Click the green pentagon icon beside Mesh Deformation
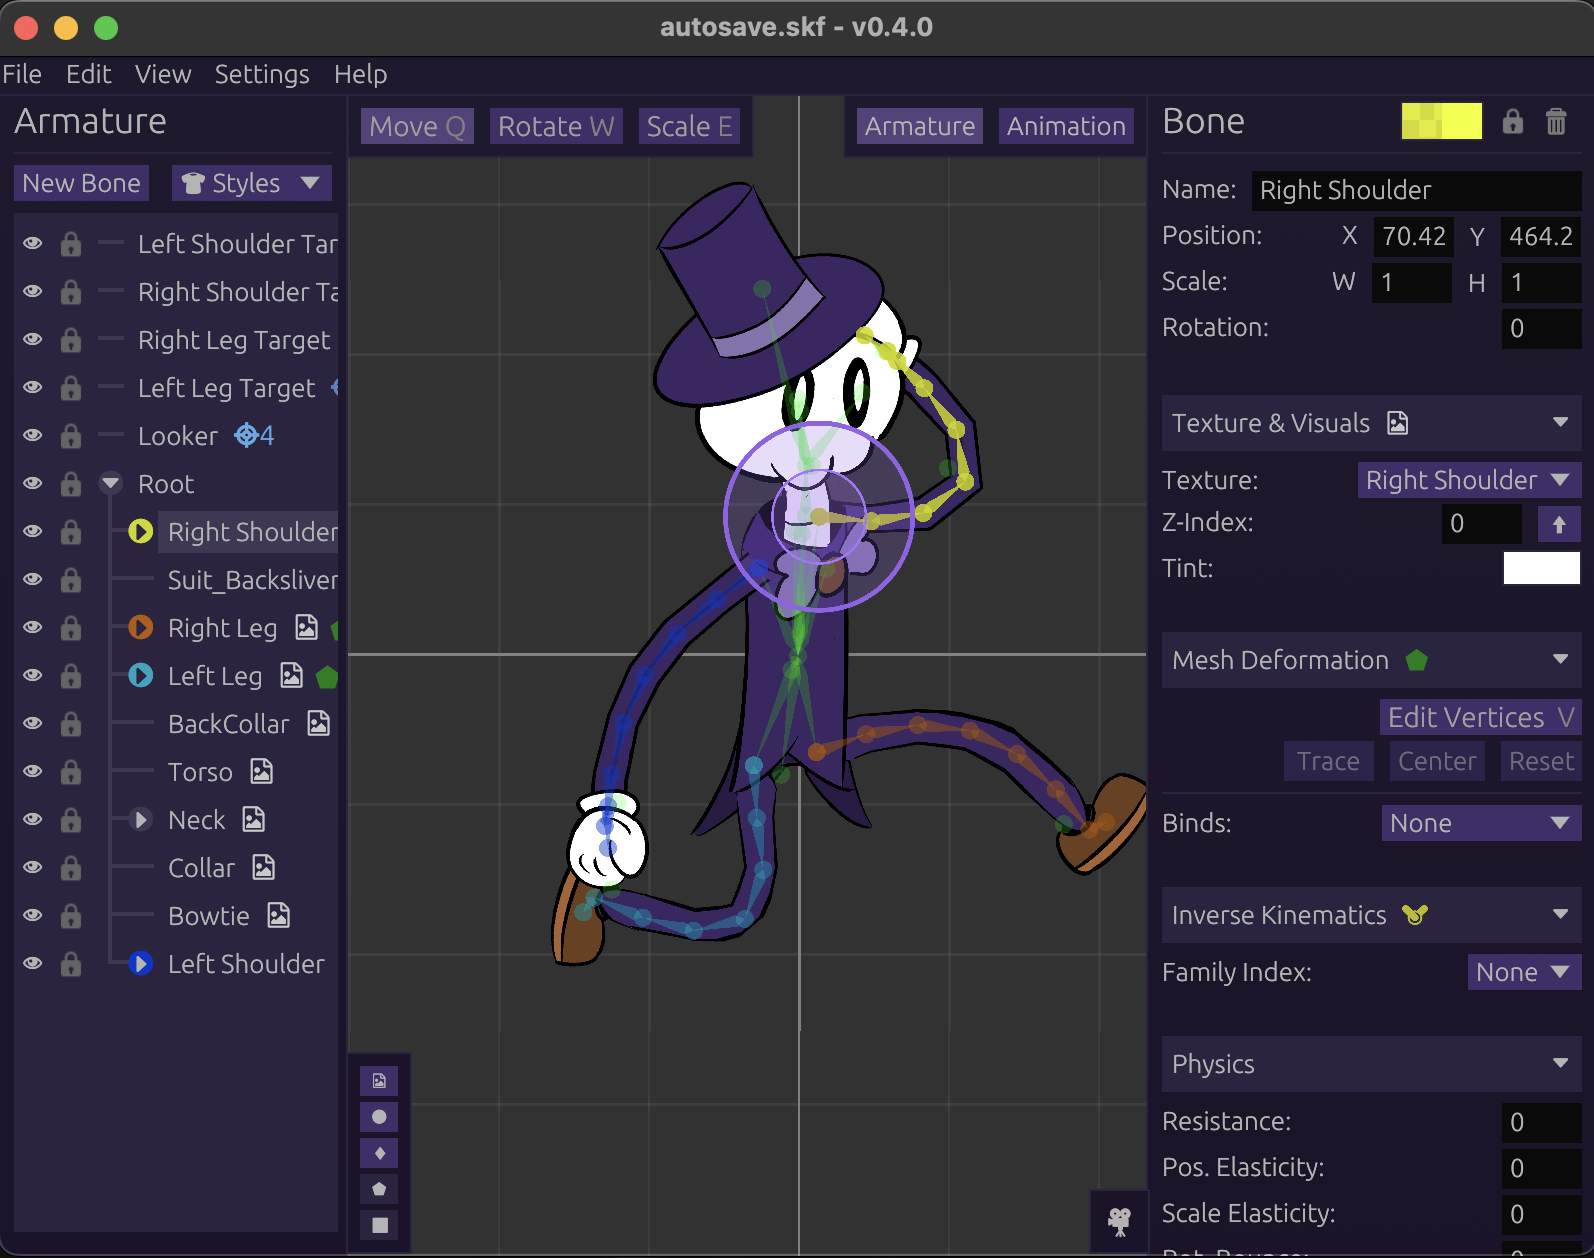This screenshot has height=1258, width=1594. [x=1417, y=660]
